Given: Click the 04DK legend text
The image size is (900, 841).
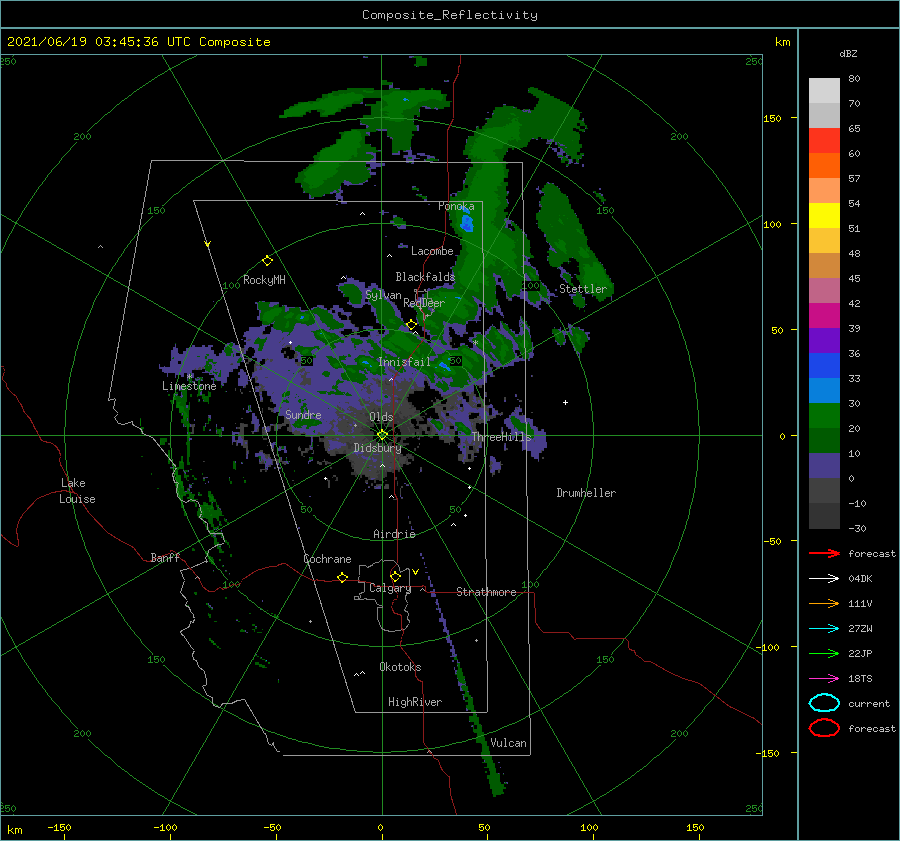Looking at the screenshot, I should [860, 578].
